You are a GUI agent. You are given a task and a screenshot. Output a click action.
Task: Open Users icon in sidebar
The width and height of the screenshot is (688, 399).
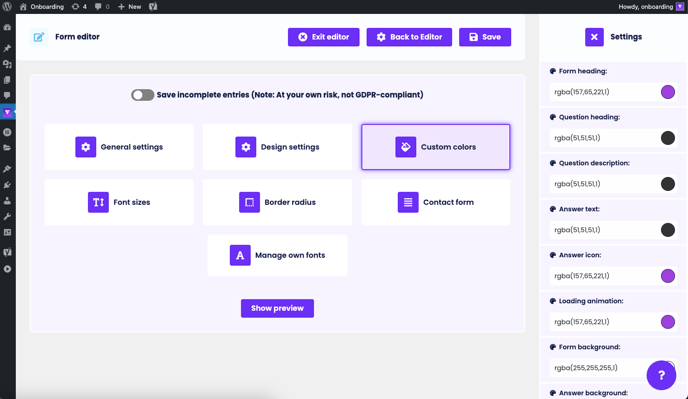pyautogui.click(x=7, y=201)
